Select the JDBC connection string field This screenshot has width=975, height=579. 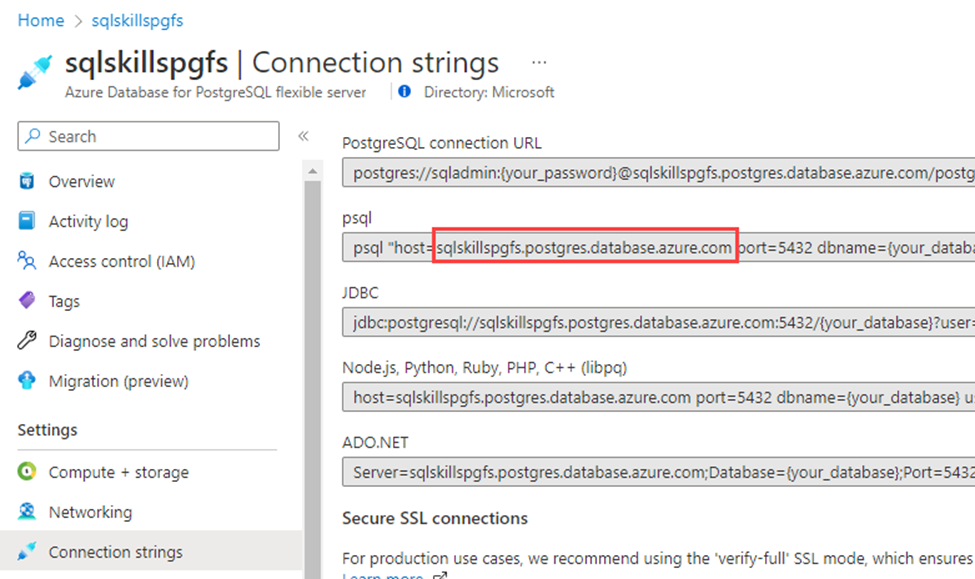click(658, 322)
